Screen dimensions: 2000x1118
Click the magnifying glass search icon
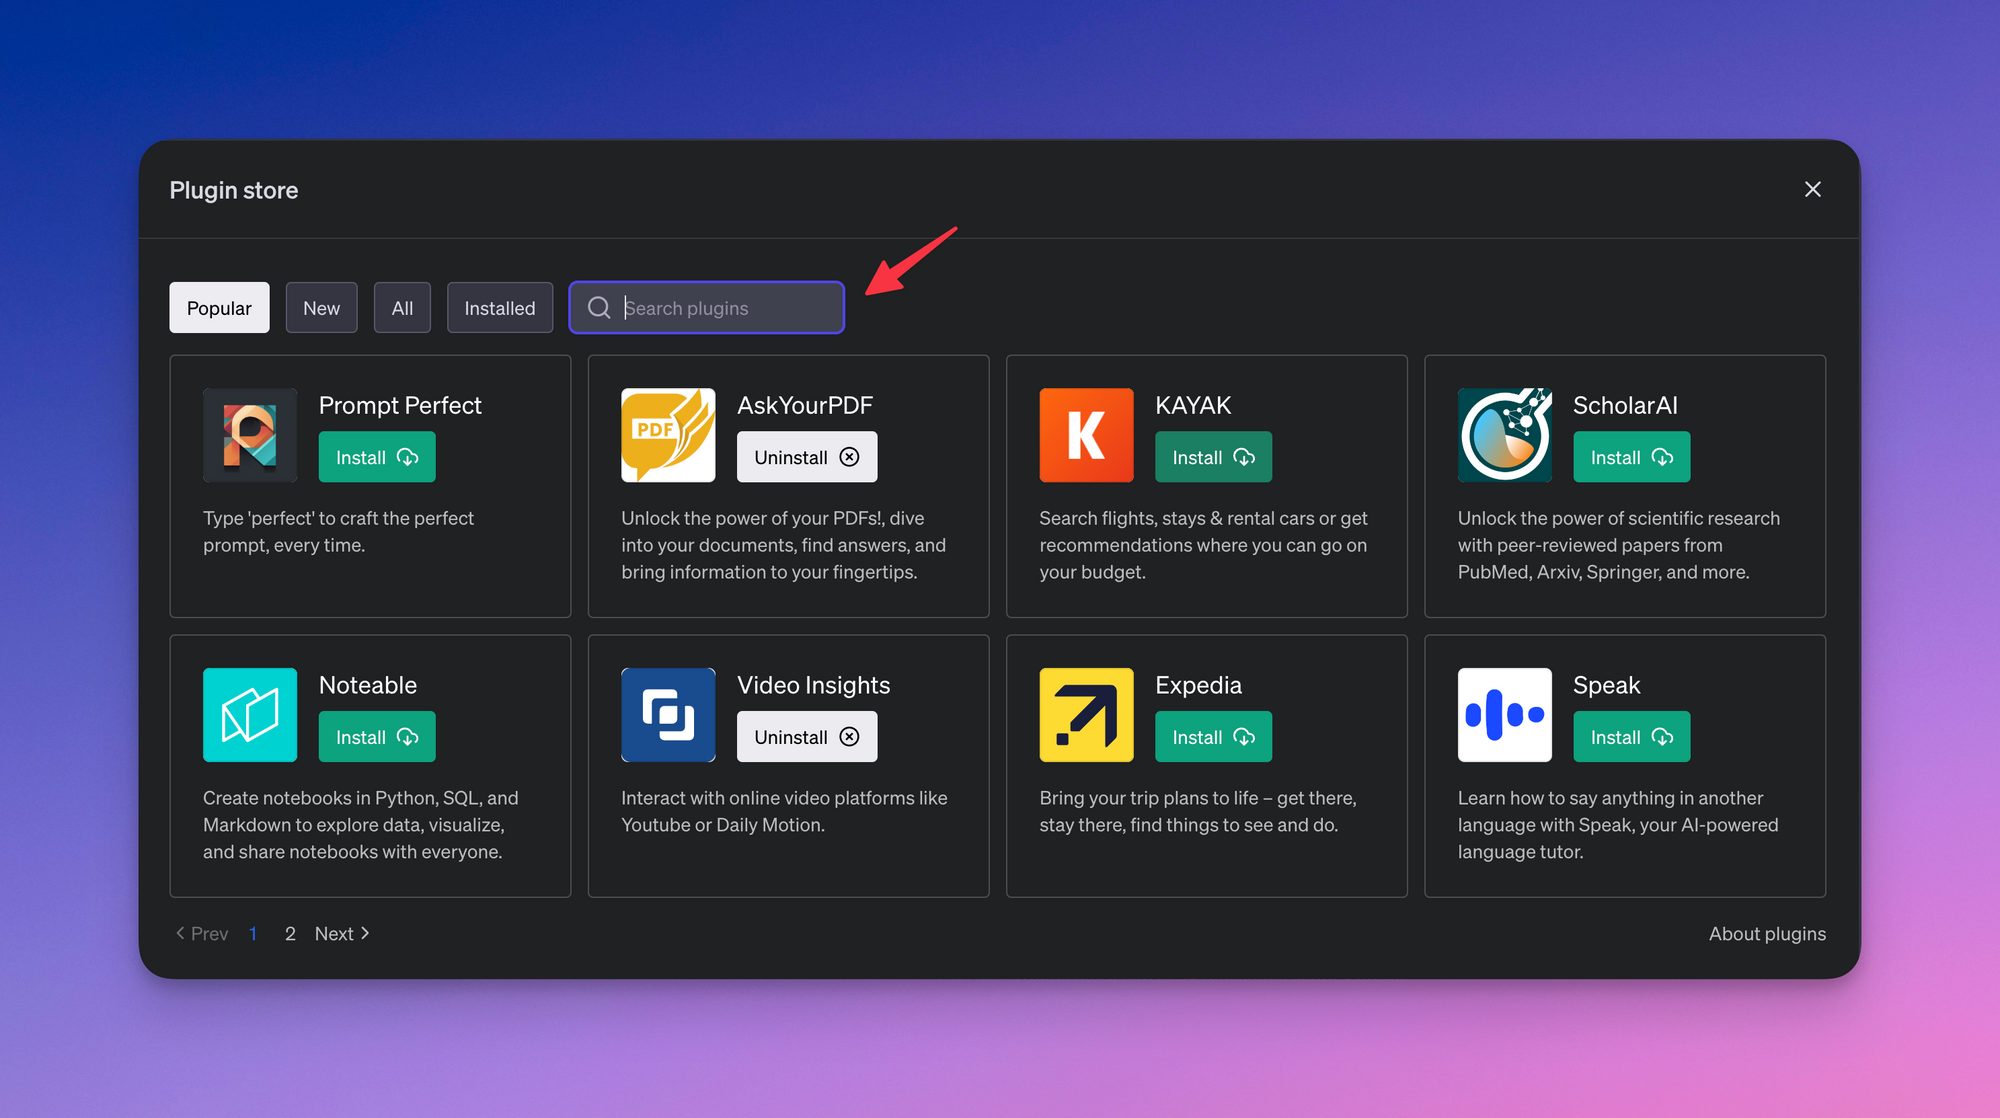(x=599, y=308)
